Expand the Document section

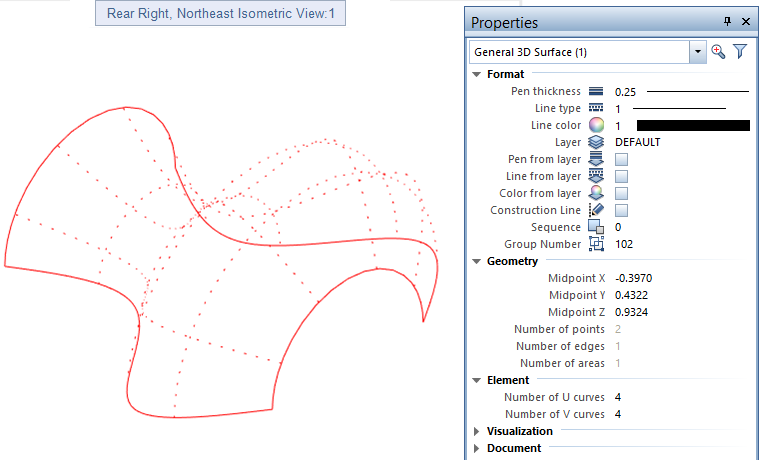click(x=476, y=448)
